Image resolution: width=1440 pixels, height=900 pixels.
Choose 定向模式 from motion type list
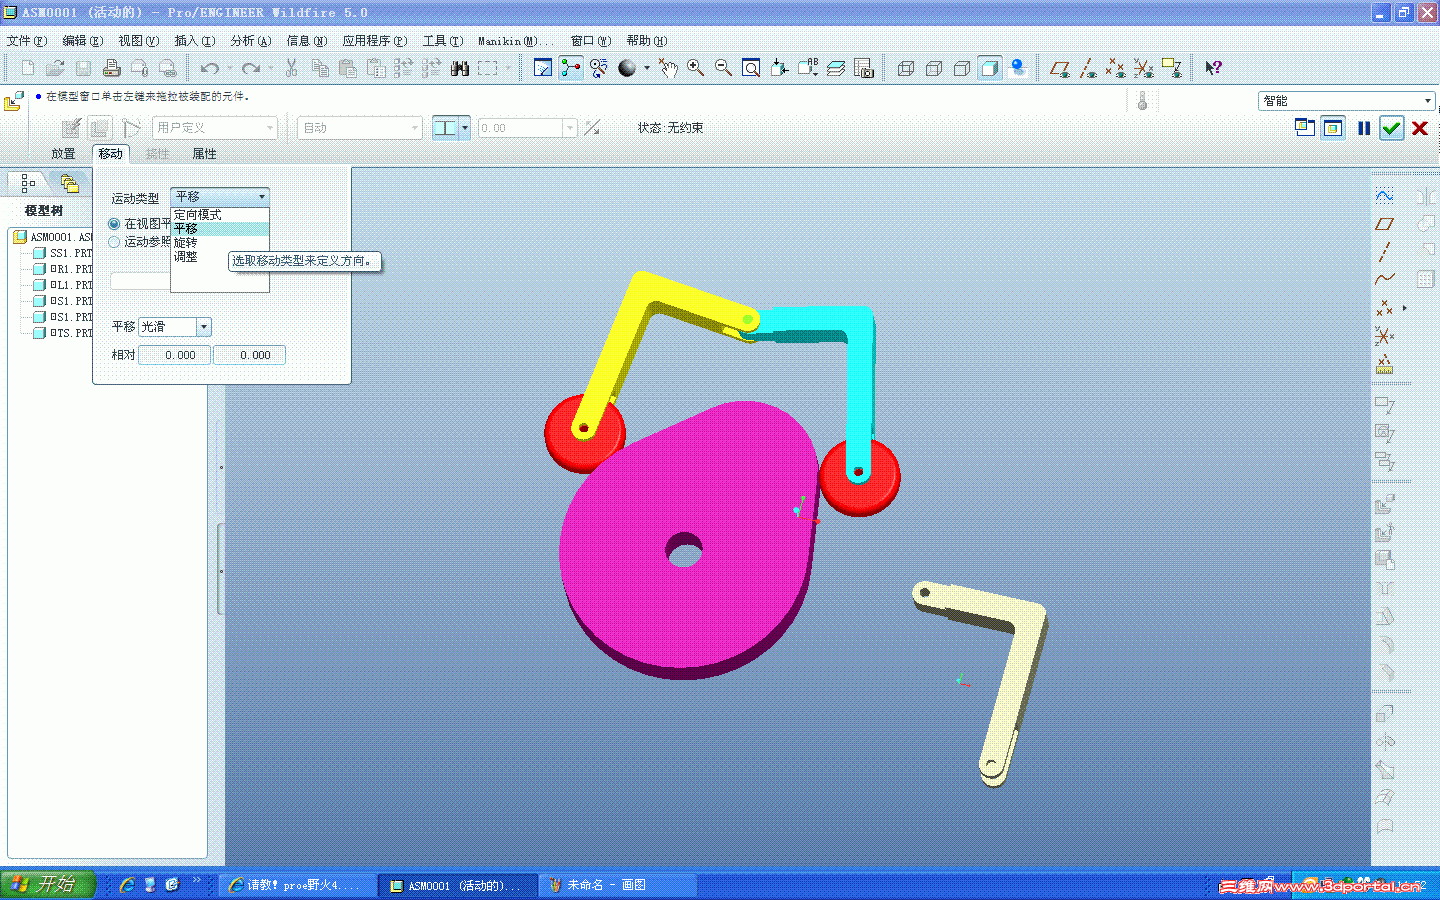click(x=220, y=215)
